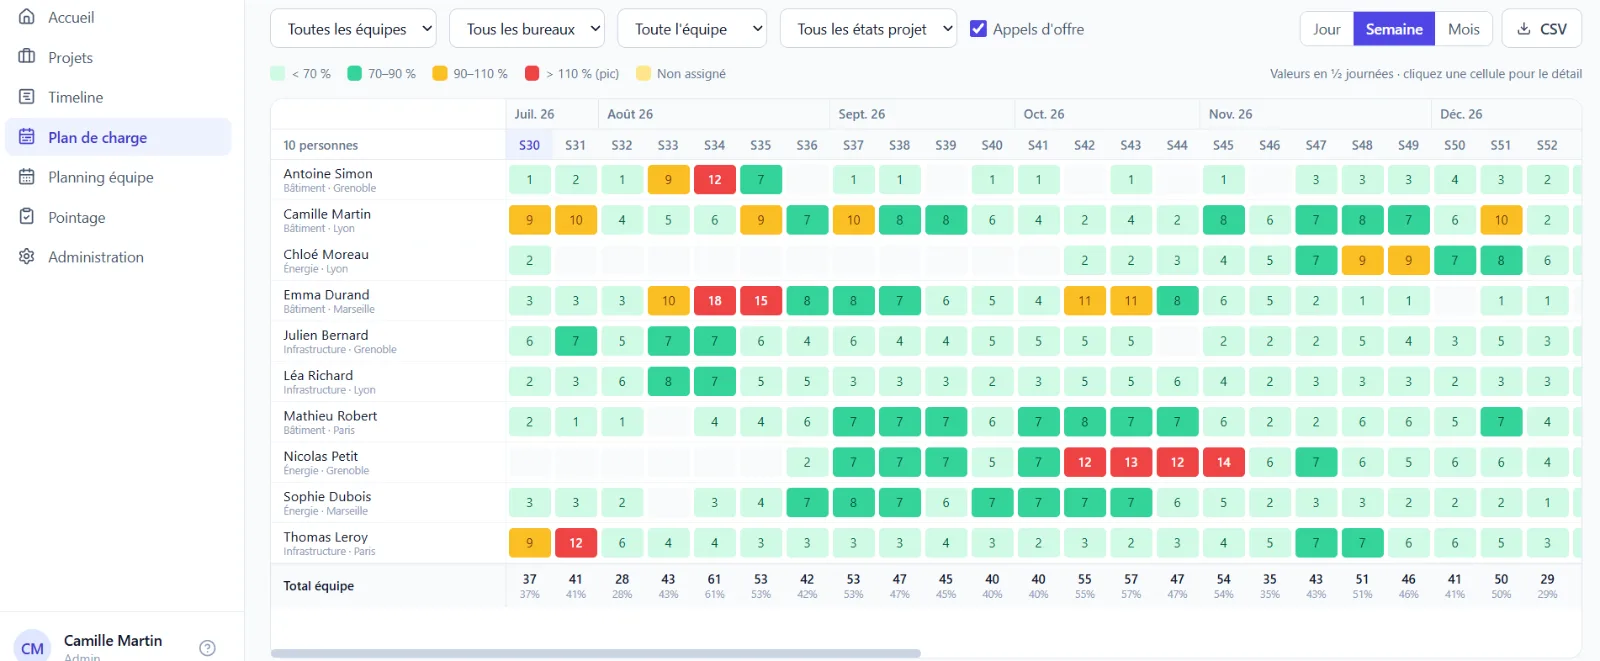The width and height of the screenshot is (1600, 661).
Task: Toggle the Appels d'offre checkbox
Action: [x=978, y=29]
